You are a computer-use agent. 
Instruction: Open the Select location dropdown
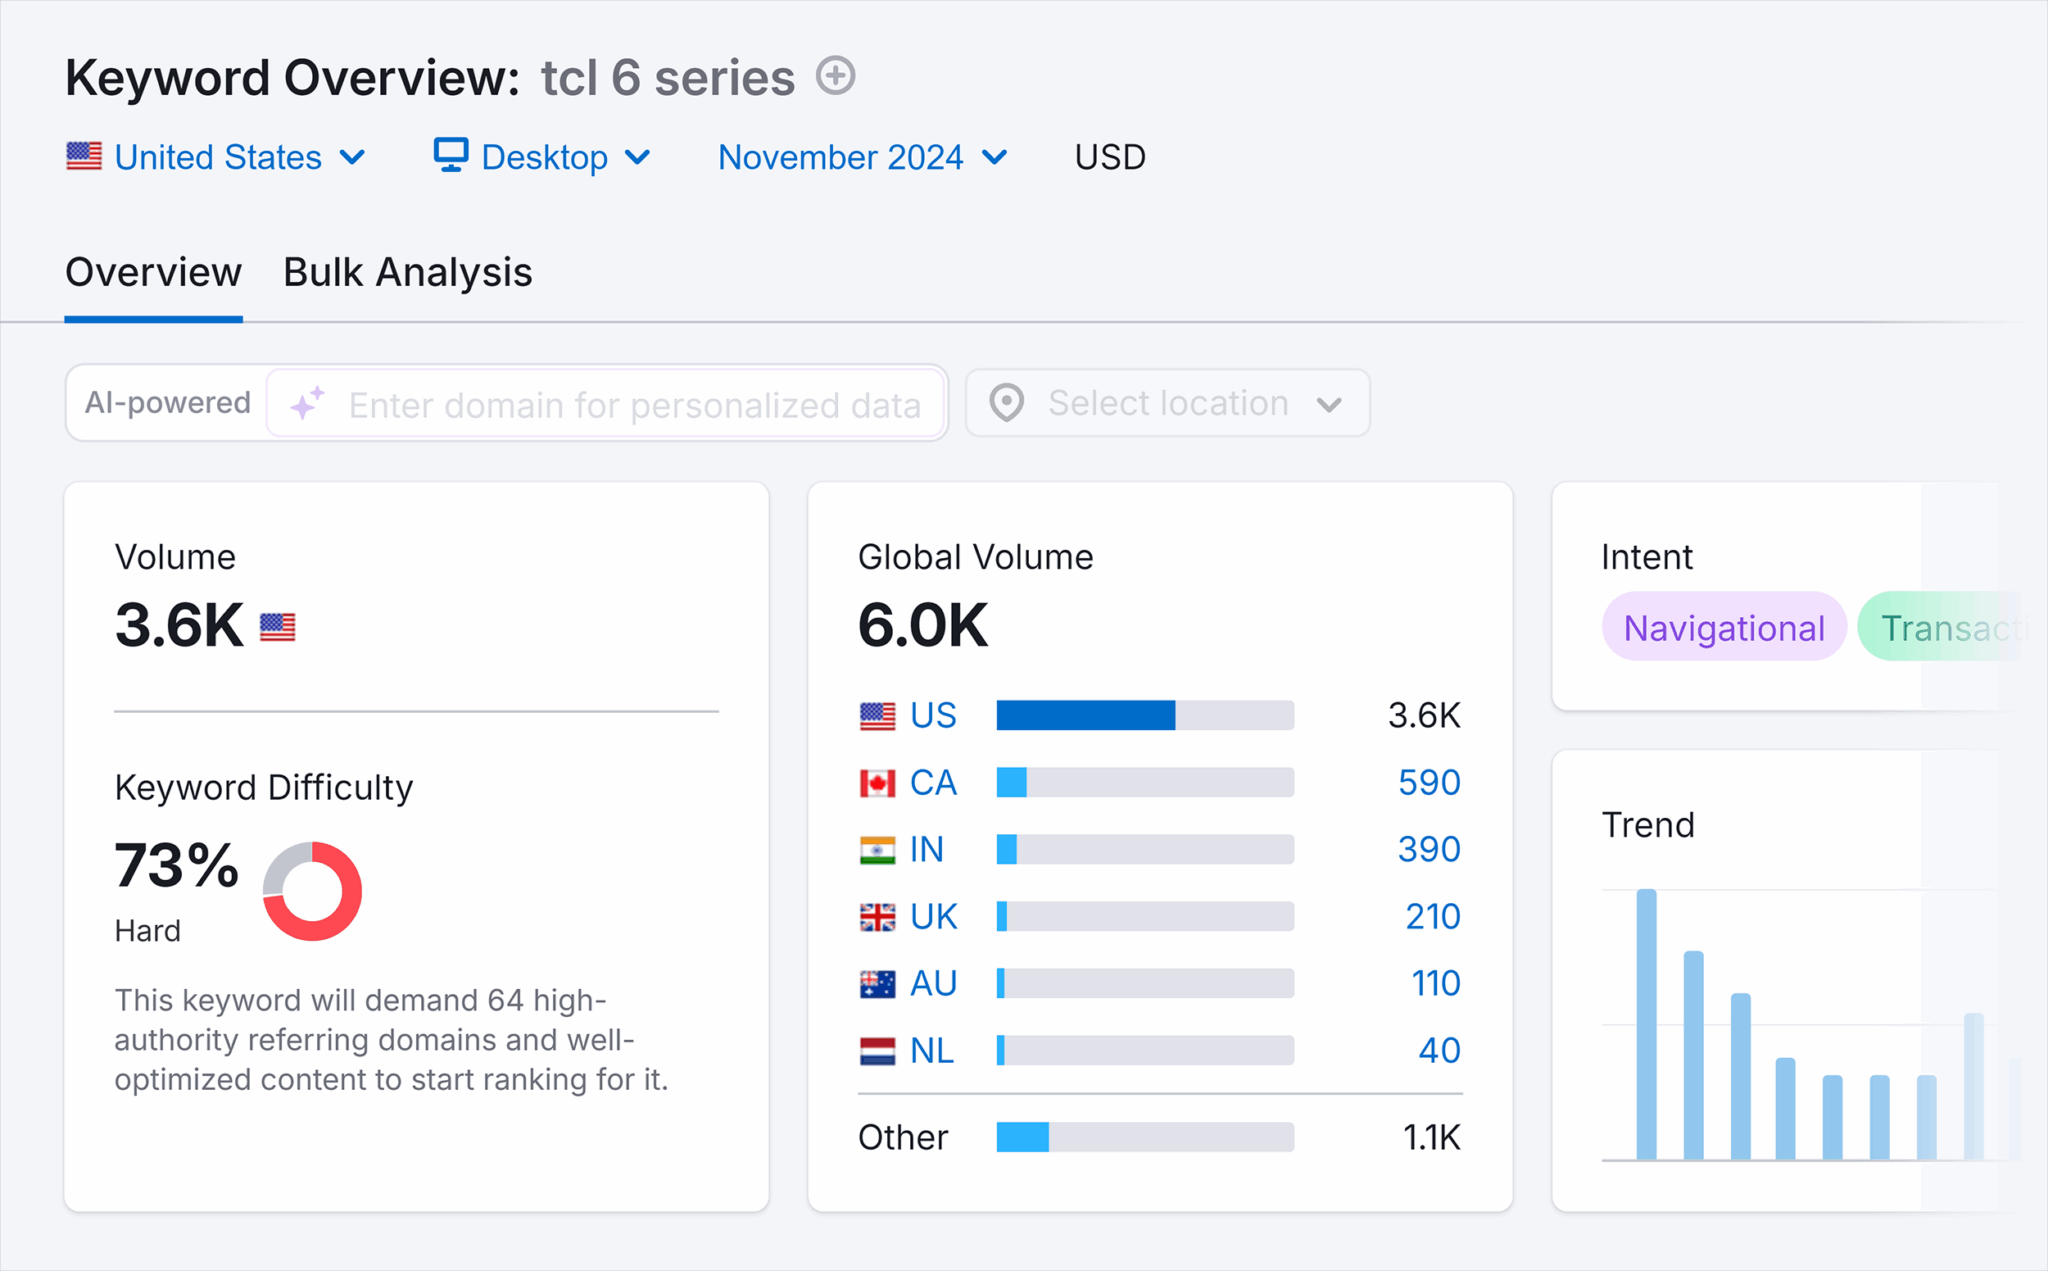point(1167,403)
